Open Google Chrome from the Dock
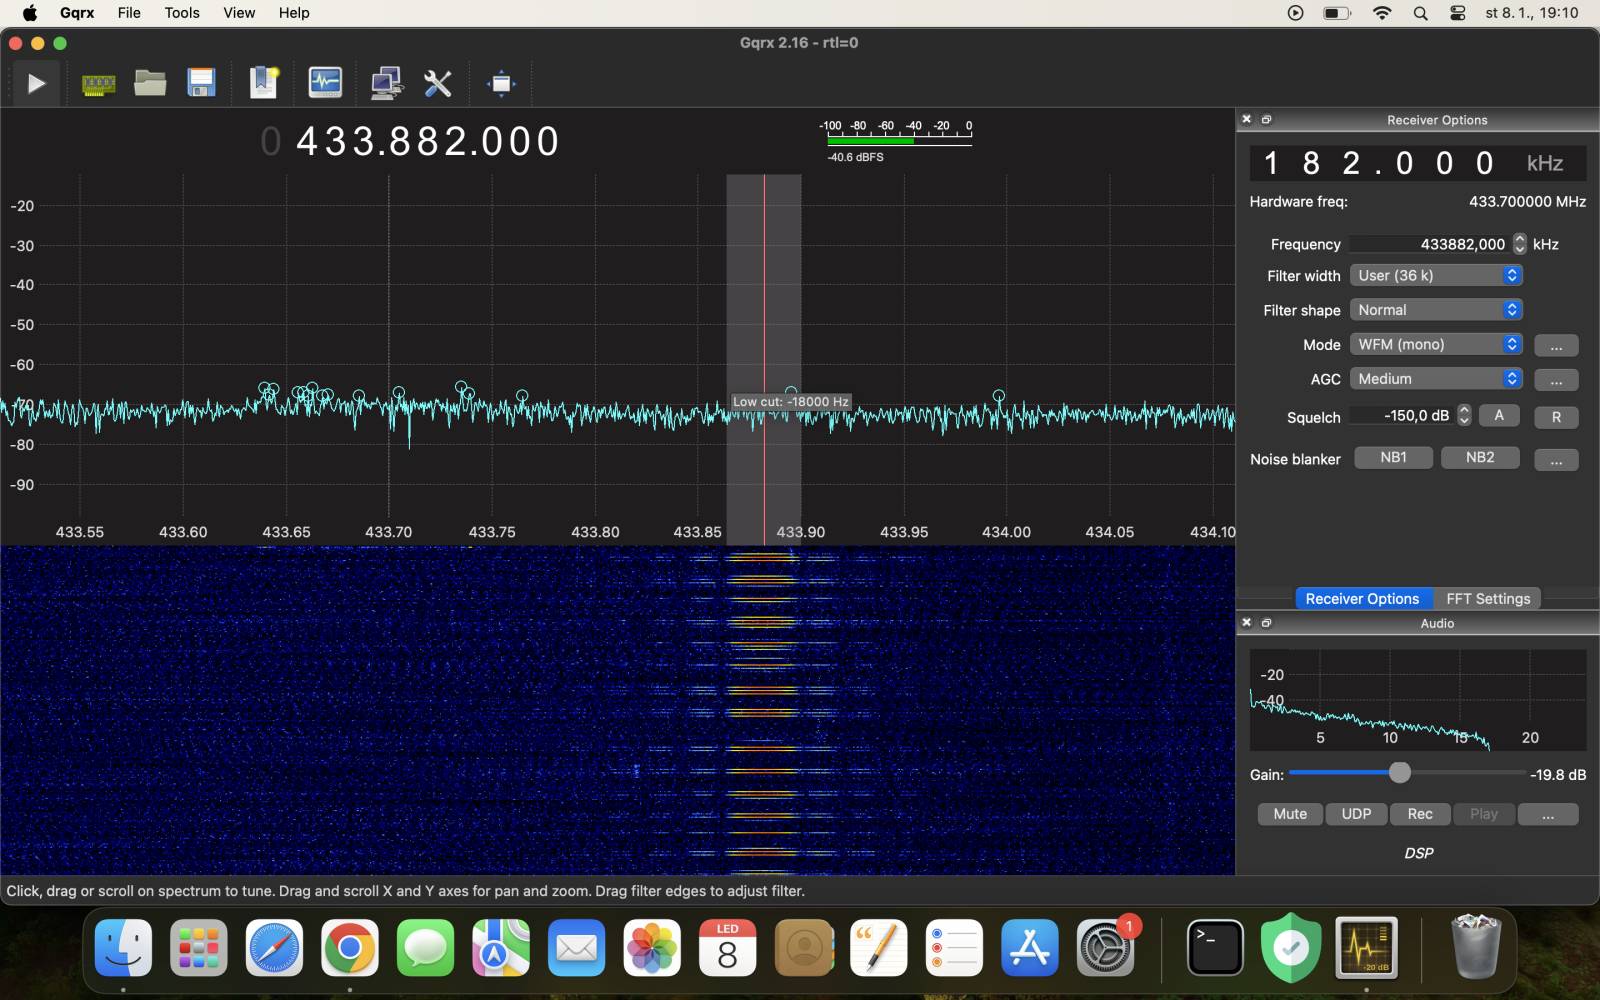The image size is (1600, 1000). click(x=350, y=947)
